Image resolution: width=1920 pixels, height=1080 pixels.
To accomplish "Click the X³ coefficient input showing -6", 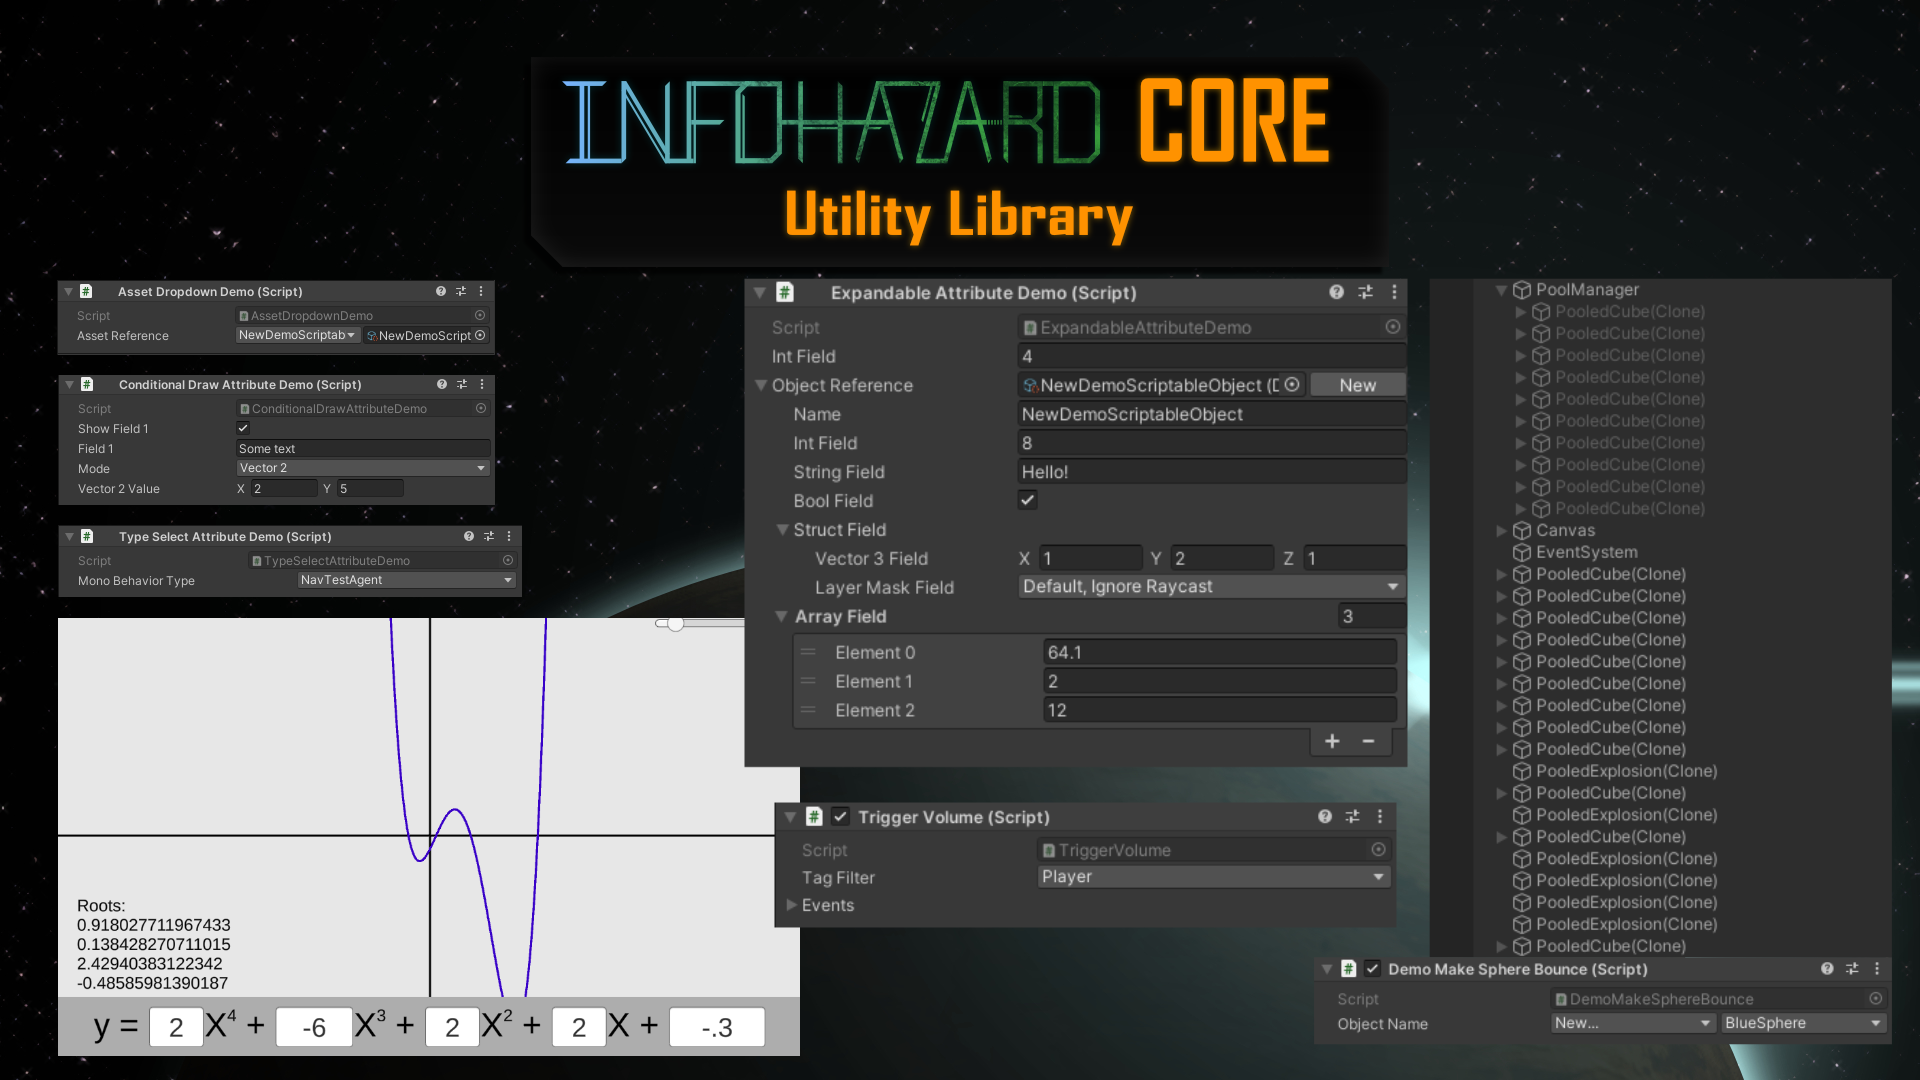I will [314, 1027].
